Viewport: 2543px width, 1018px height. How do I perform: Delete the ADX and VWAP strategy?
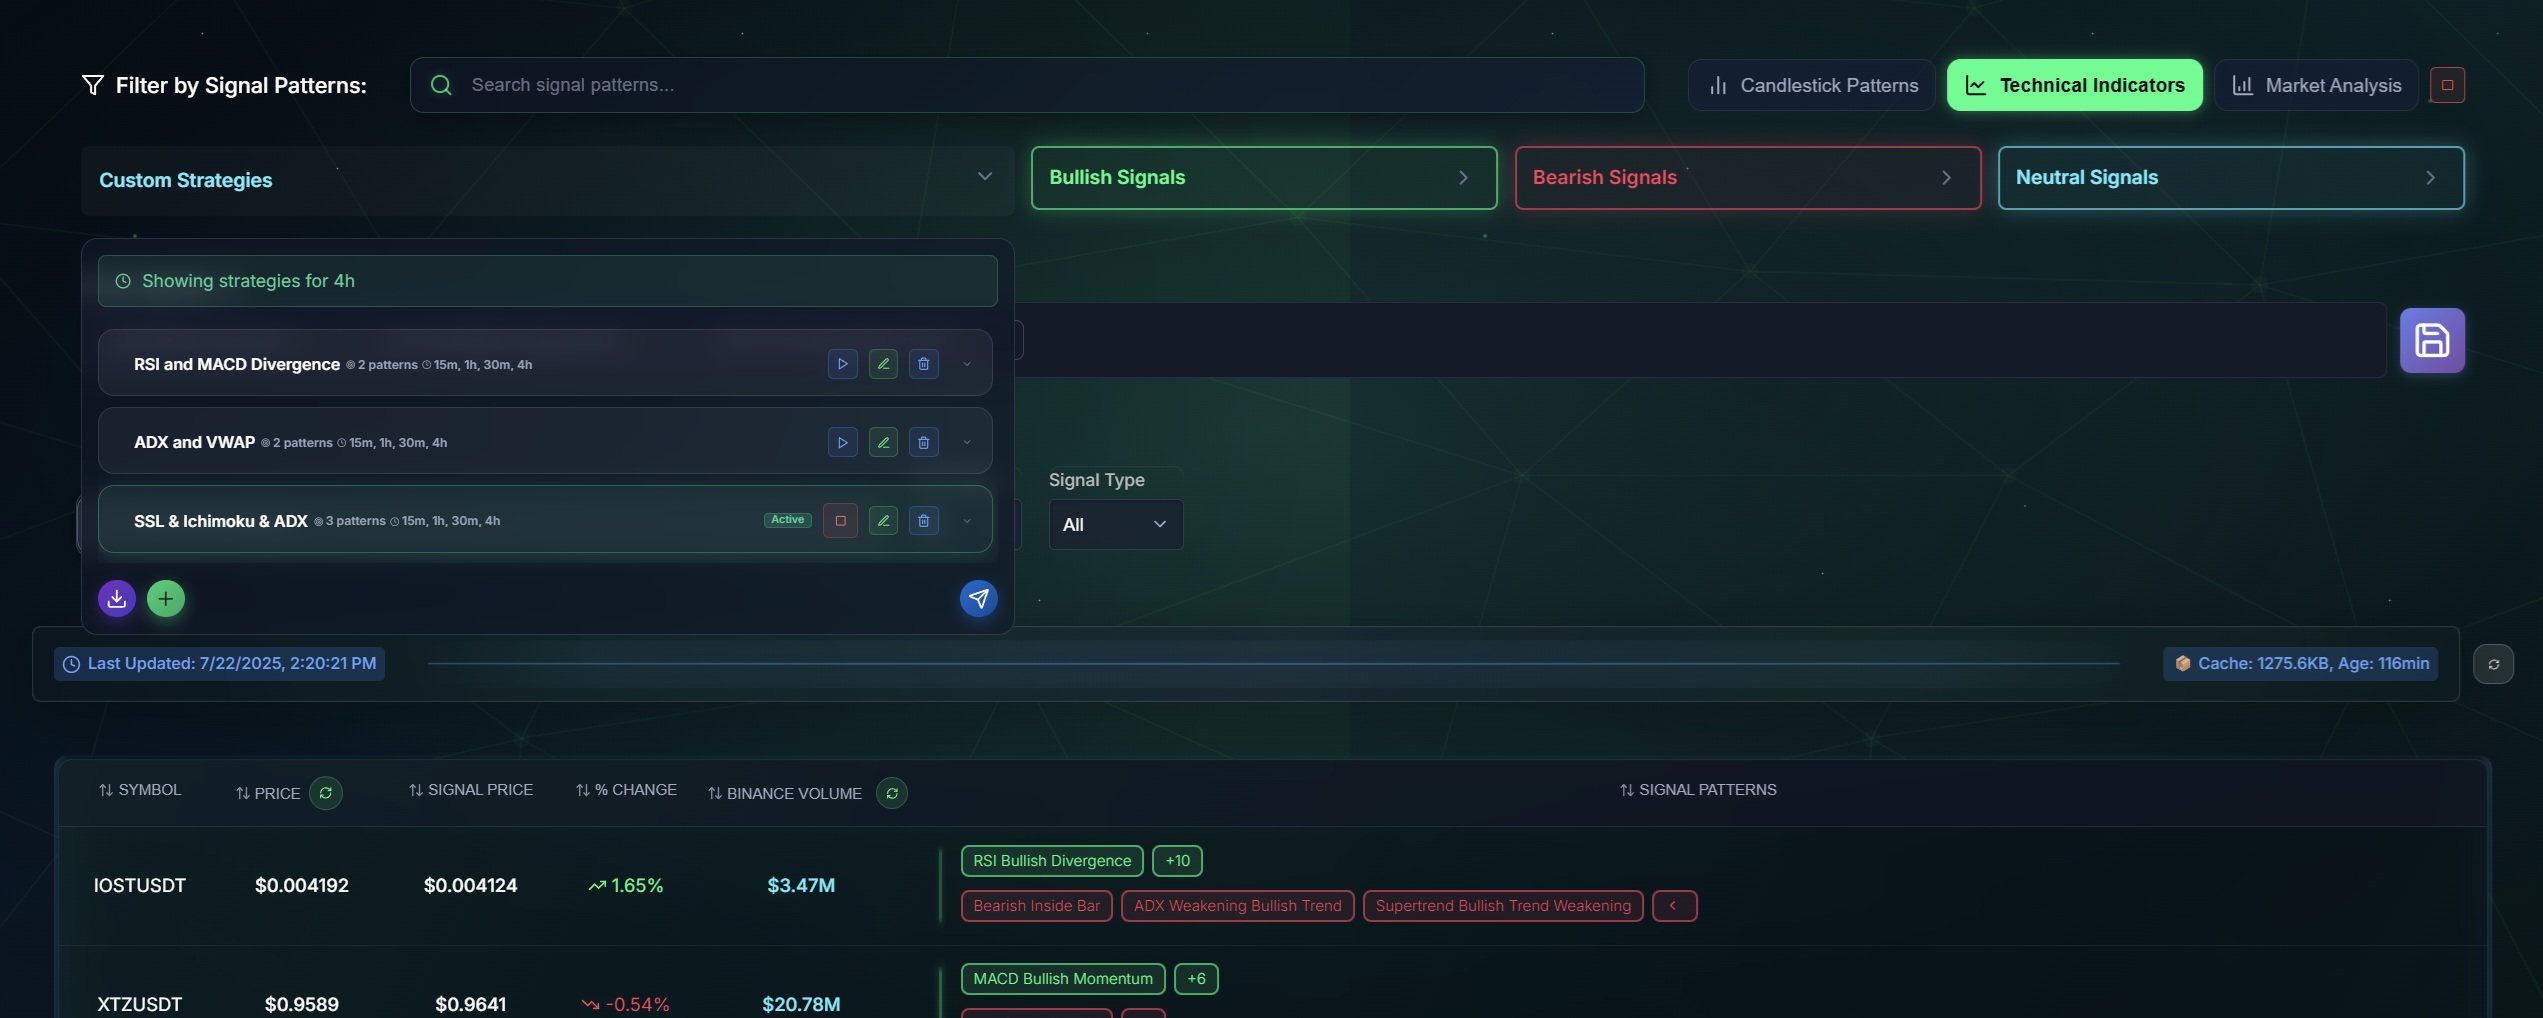(924, 442)
